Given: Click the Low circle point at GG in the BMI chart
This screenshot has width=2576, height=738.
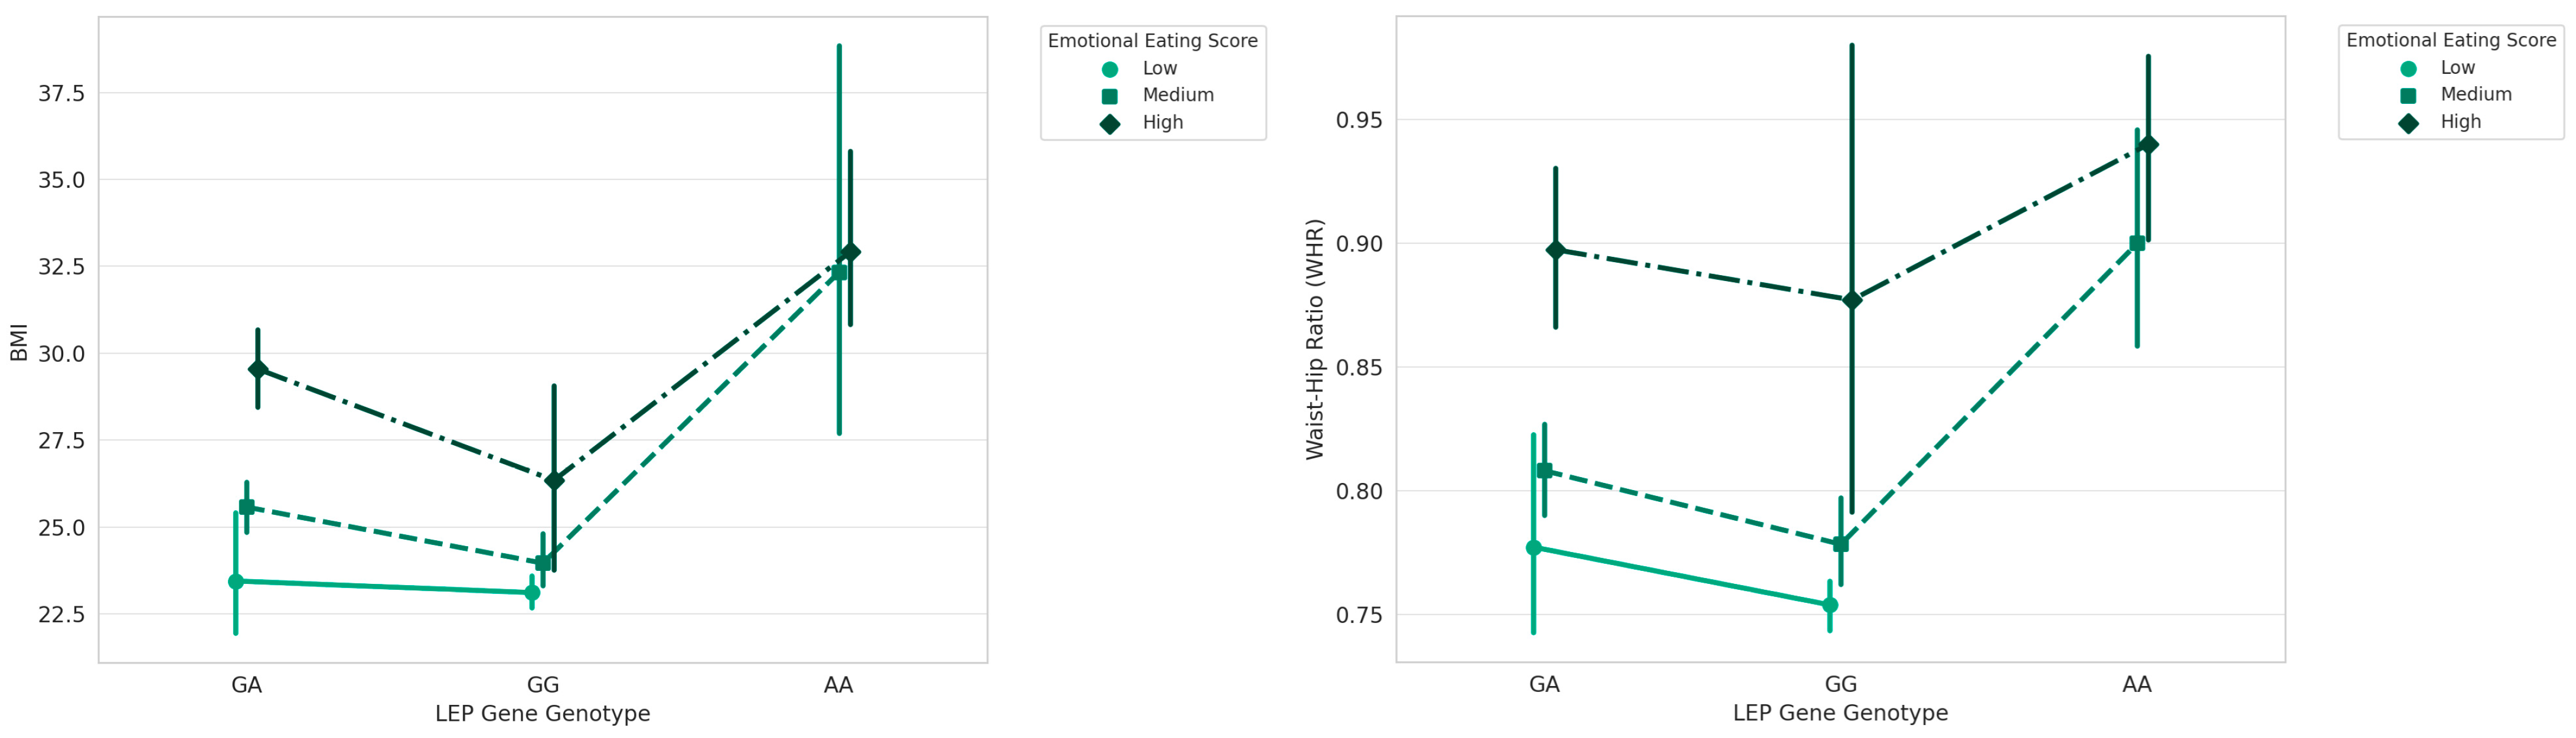Looking at the screenshot, I should coord(532,593).
